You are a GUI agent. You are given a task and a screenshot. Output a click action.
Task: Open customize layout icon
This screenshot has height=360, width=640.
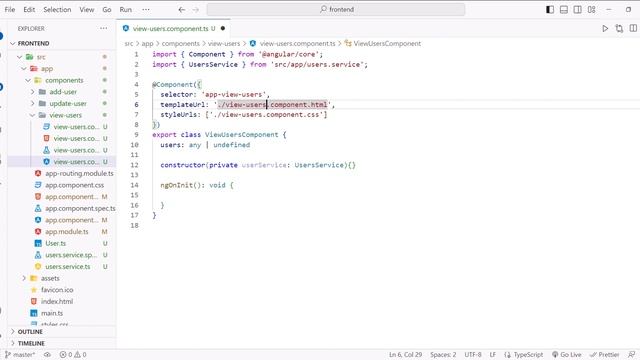tap(591, 9)
